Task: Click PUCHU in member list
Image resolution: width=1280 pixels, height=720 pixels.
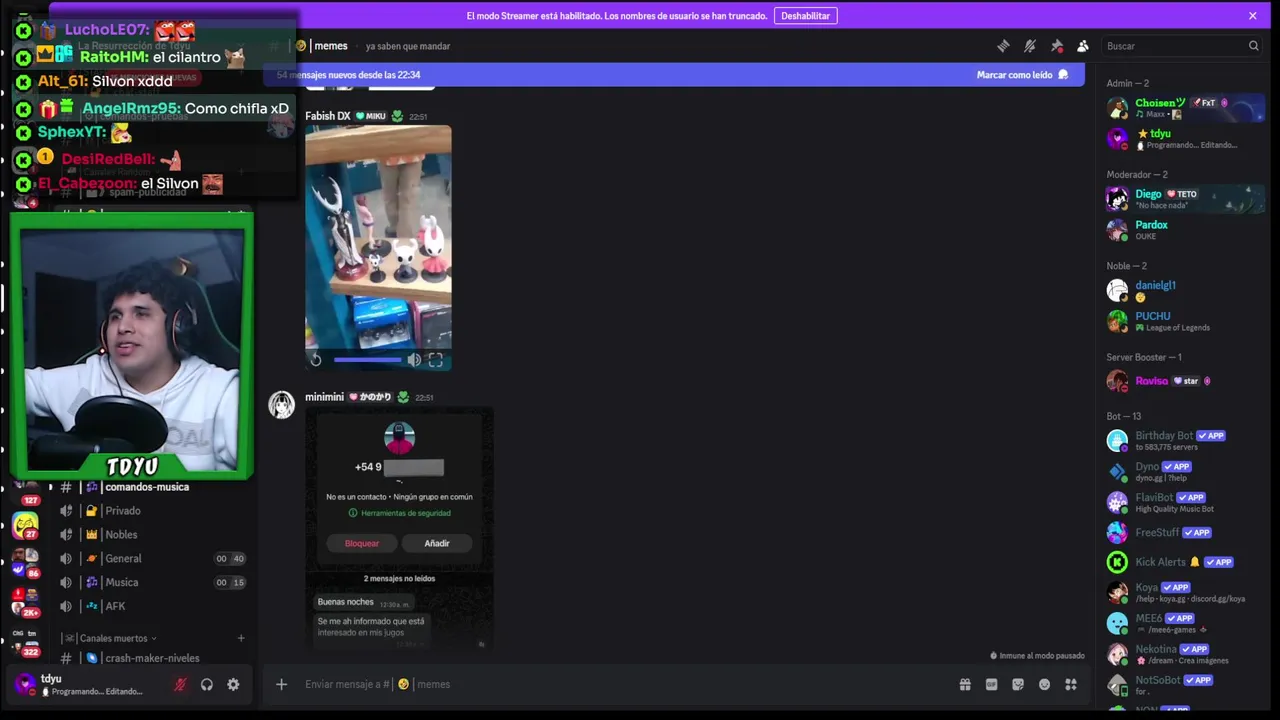Action: [1185, 321]
